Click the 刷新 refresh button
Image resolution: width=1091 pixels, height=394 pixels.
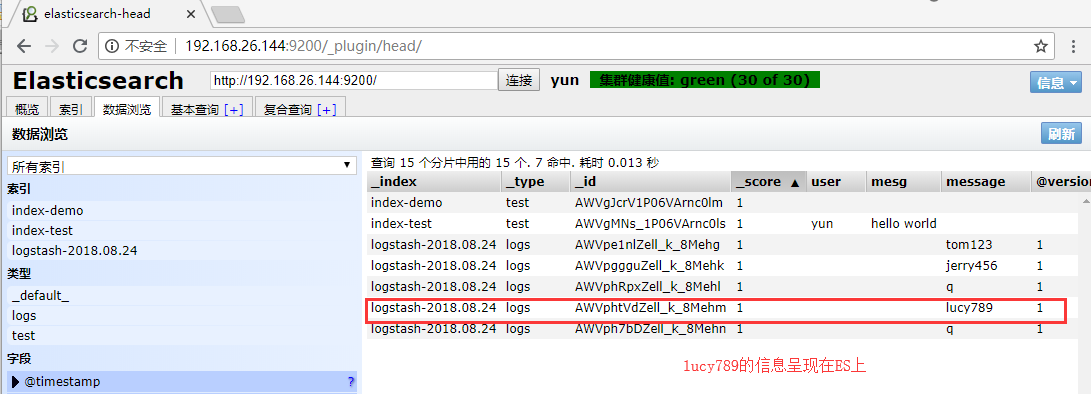(x=1061, y=134)
